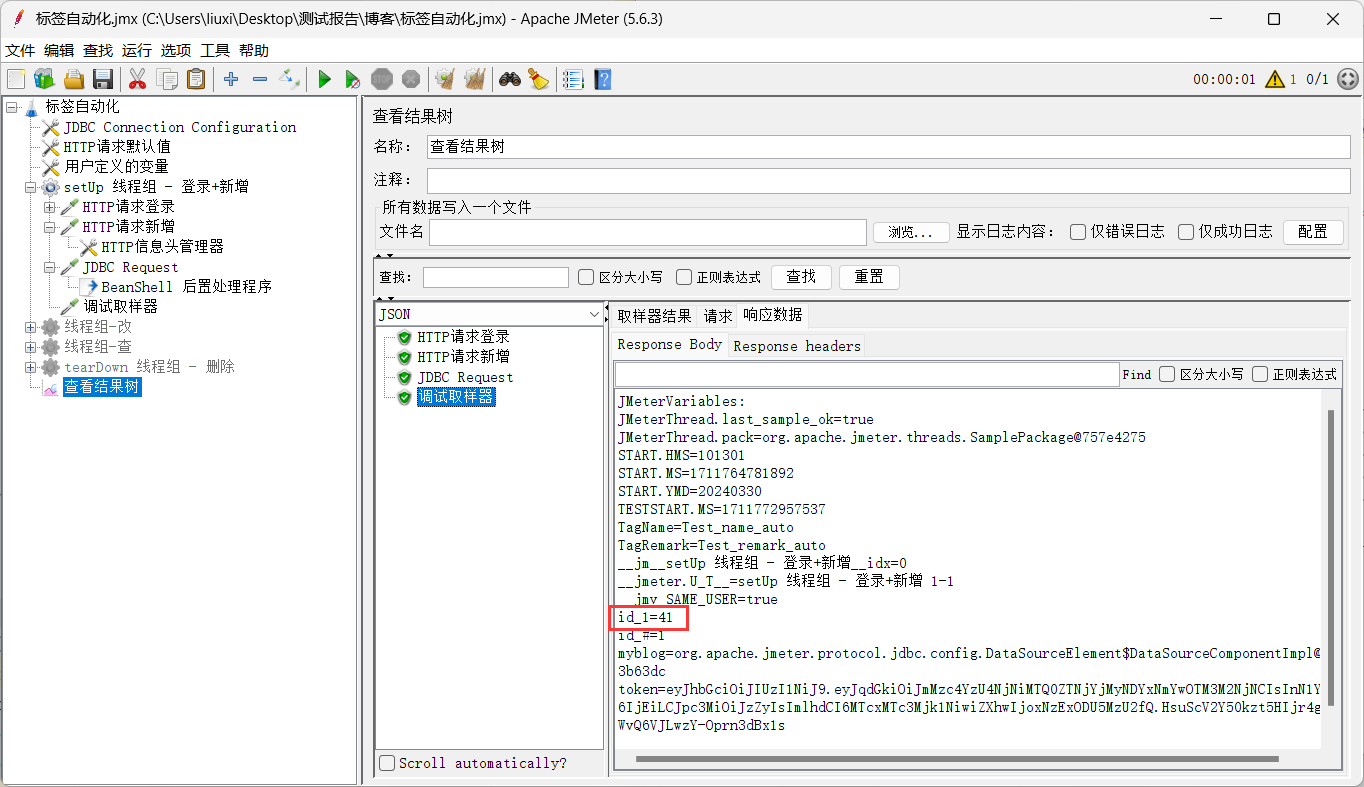Start test without pauses icon

(353, 79)
